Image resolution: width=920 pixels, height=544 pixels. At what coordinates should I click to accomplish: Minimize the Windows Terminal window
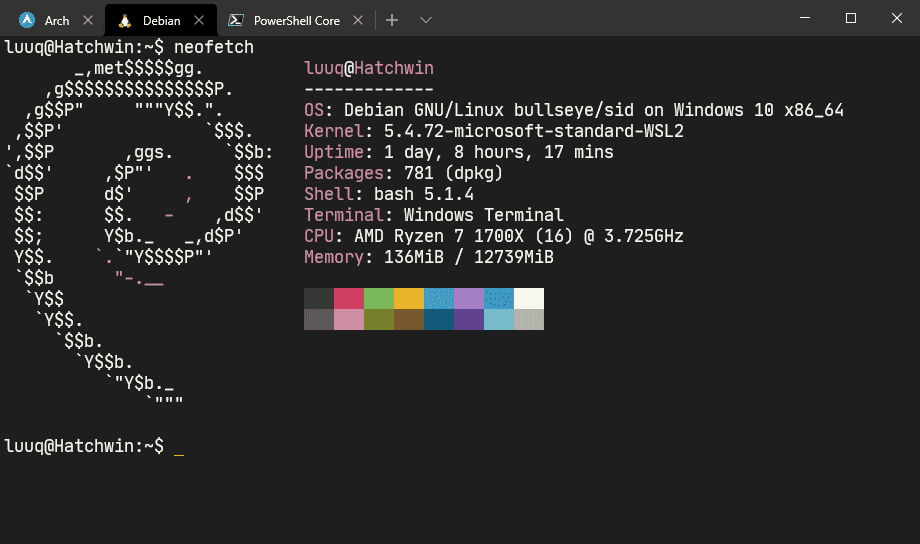point(805,18)
